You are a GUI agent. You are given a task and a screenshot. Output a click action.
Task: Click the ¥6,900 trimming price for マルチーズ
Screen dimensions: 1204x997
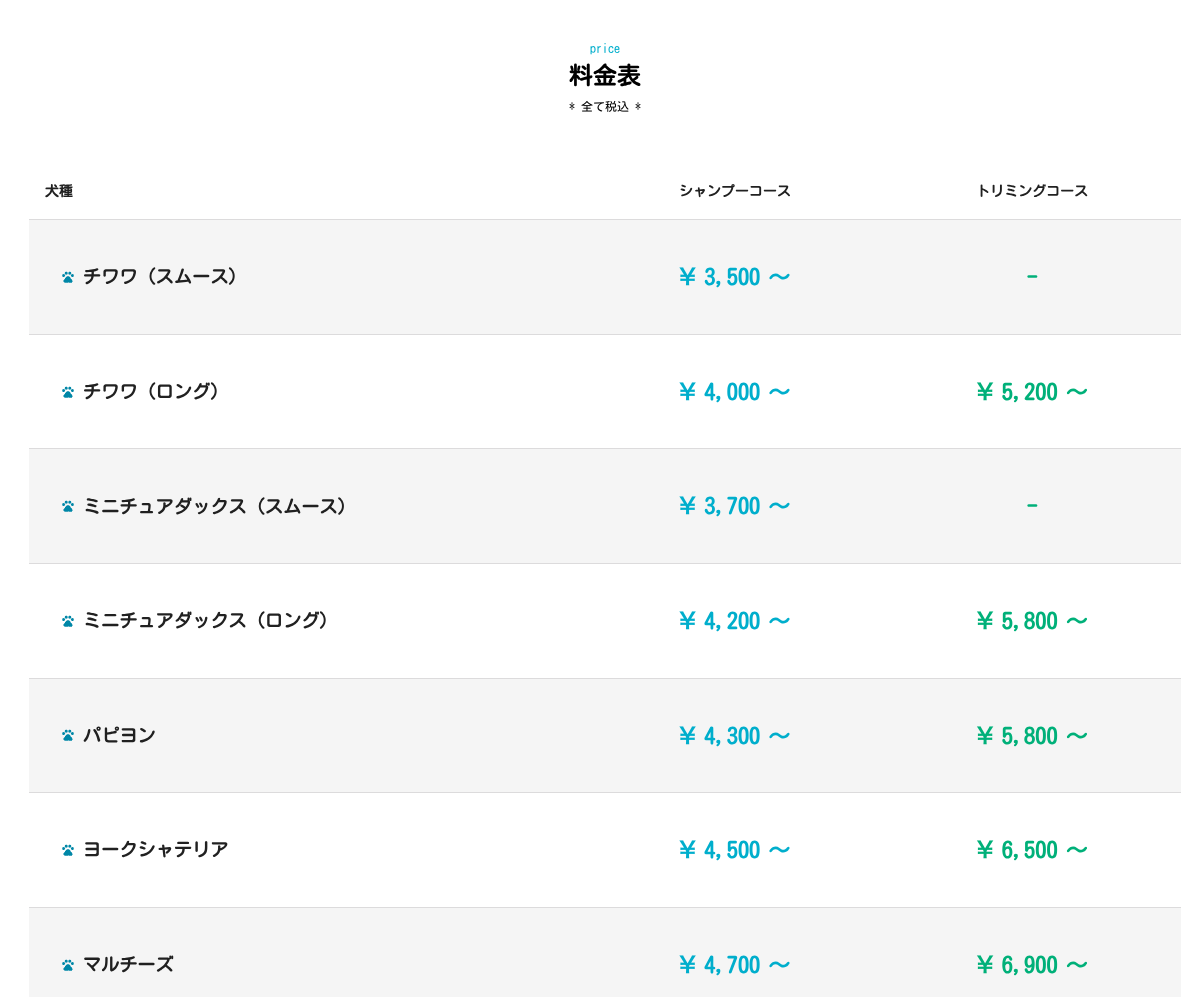[1031, 965]
